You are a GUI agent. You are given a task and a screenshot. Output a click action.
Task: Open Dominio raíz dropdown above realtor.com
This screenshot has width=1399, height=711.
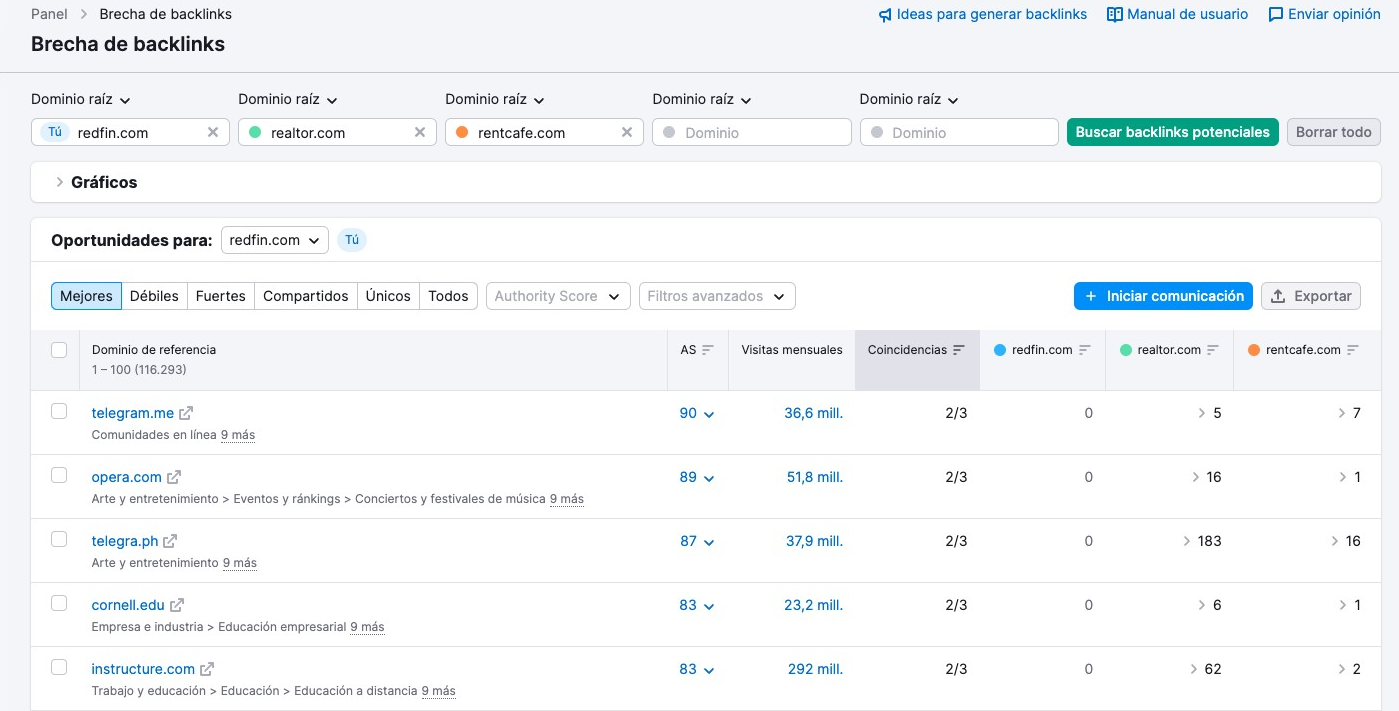[x=288, y=99]
